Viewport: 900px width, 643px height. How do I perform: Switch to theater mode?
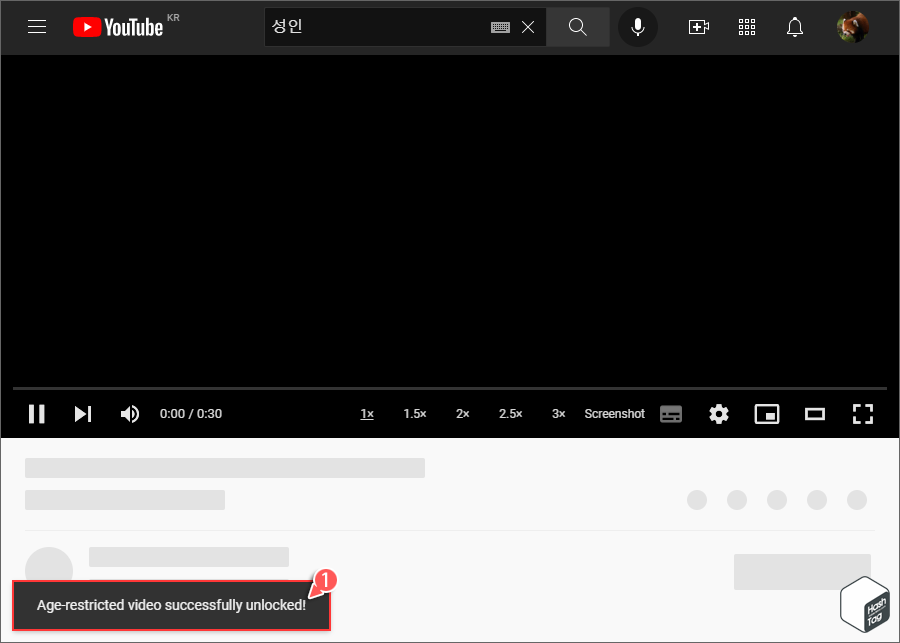815,413
